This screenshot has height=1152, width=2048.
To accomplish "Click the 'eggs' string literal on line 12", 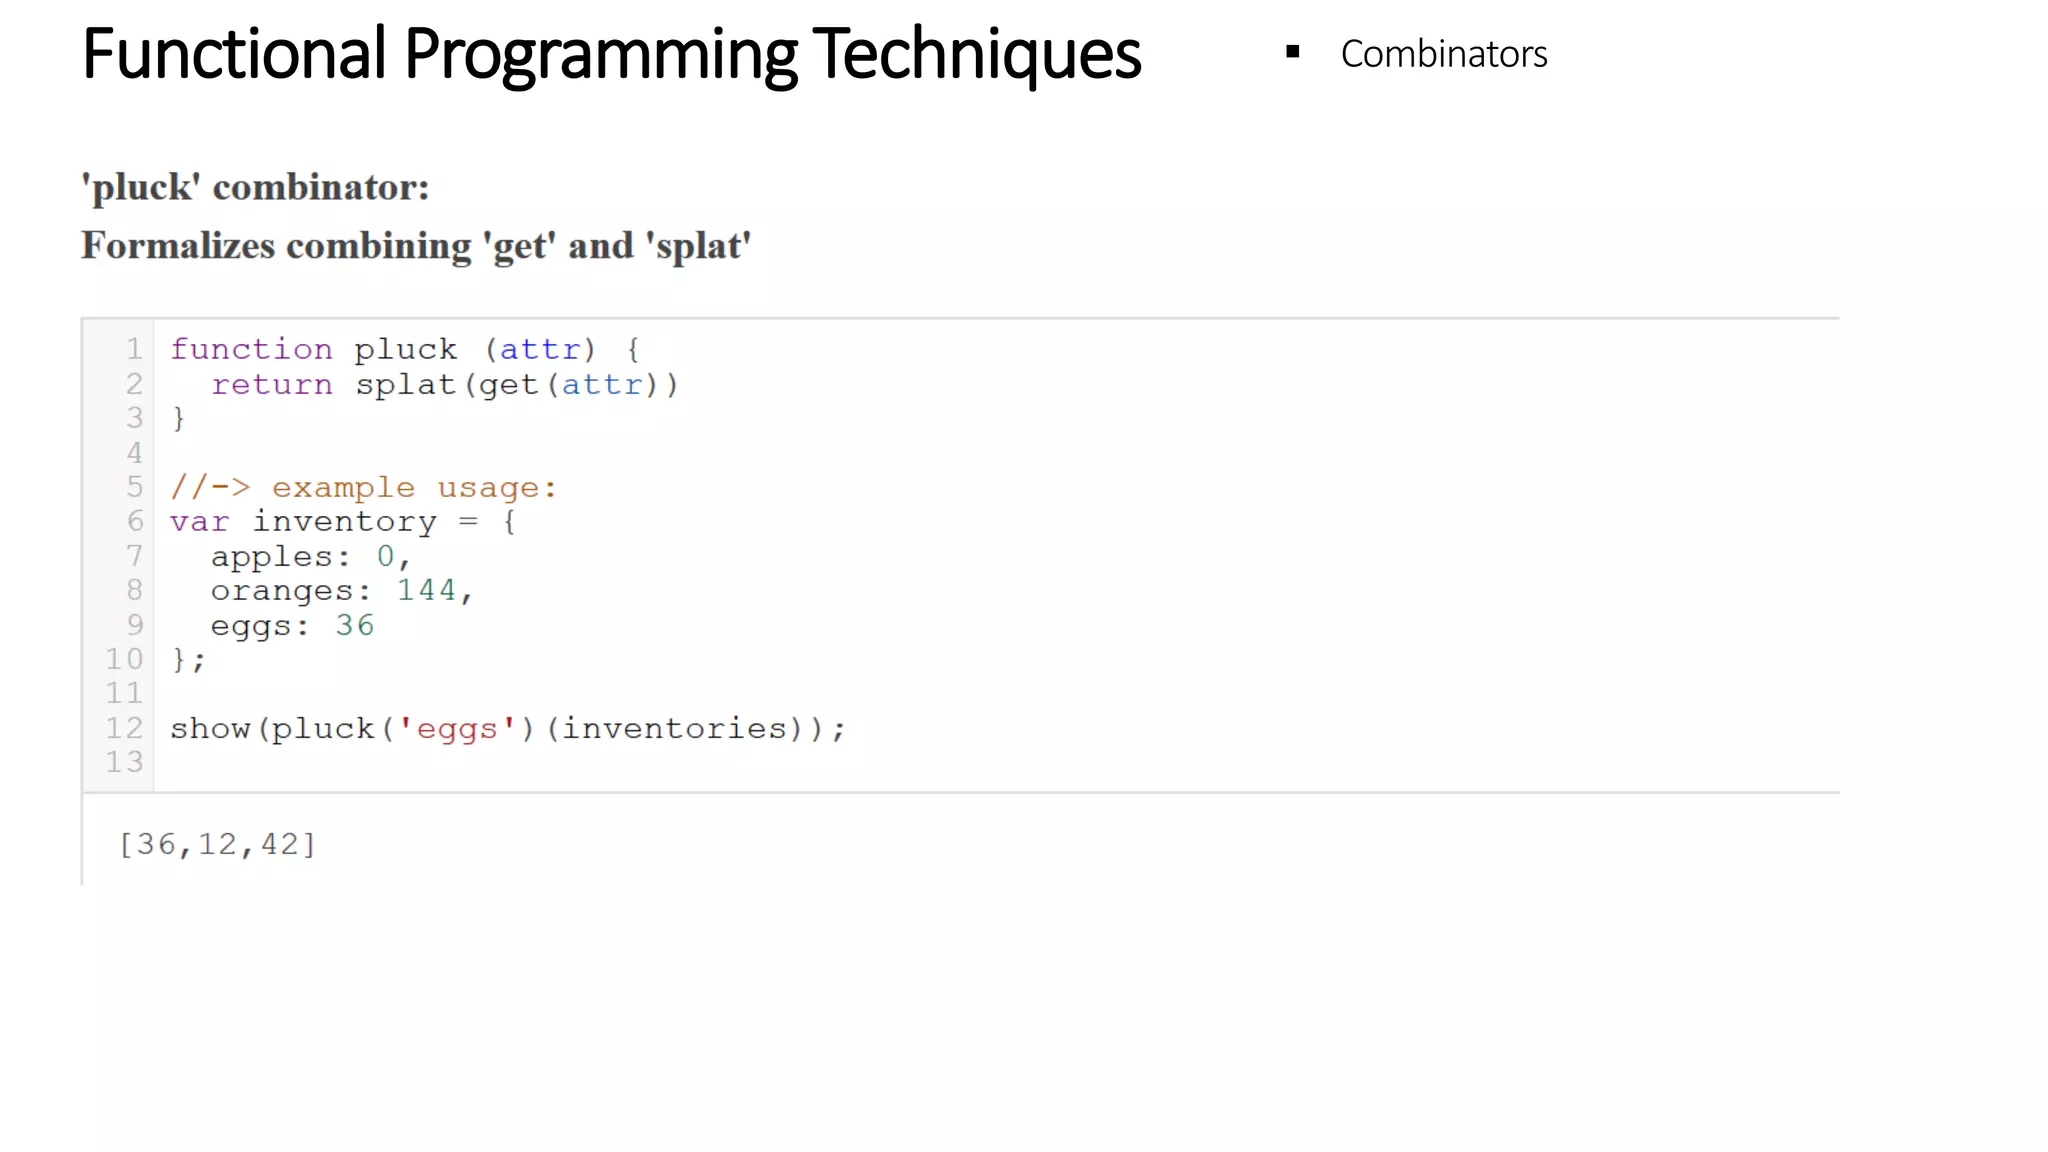I will click(457, 729).
